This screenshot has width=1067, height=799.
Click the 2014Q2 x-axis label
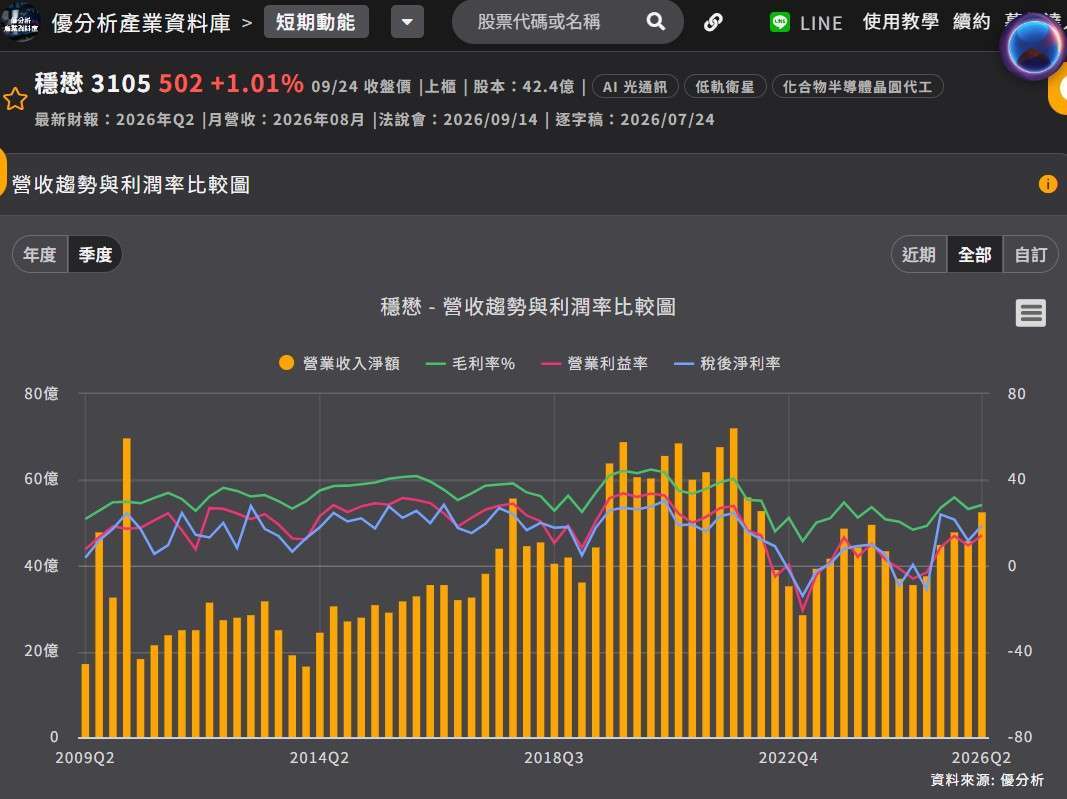pos(319,758)
